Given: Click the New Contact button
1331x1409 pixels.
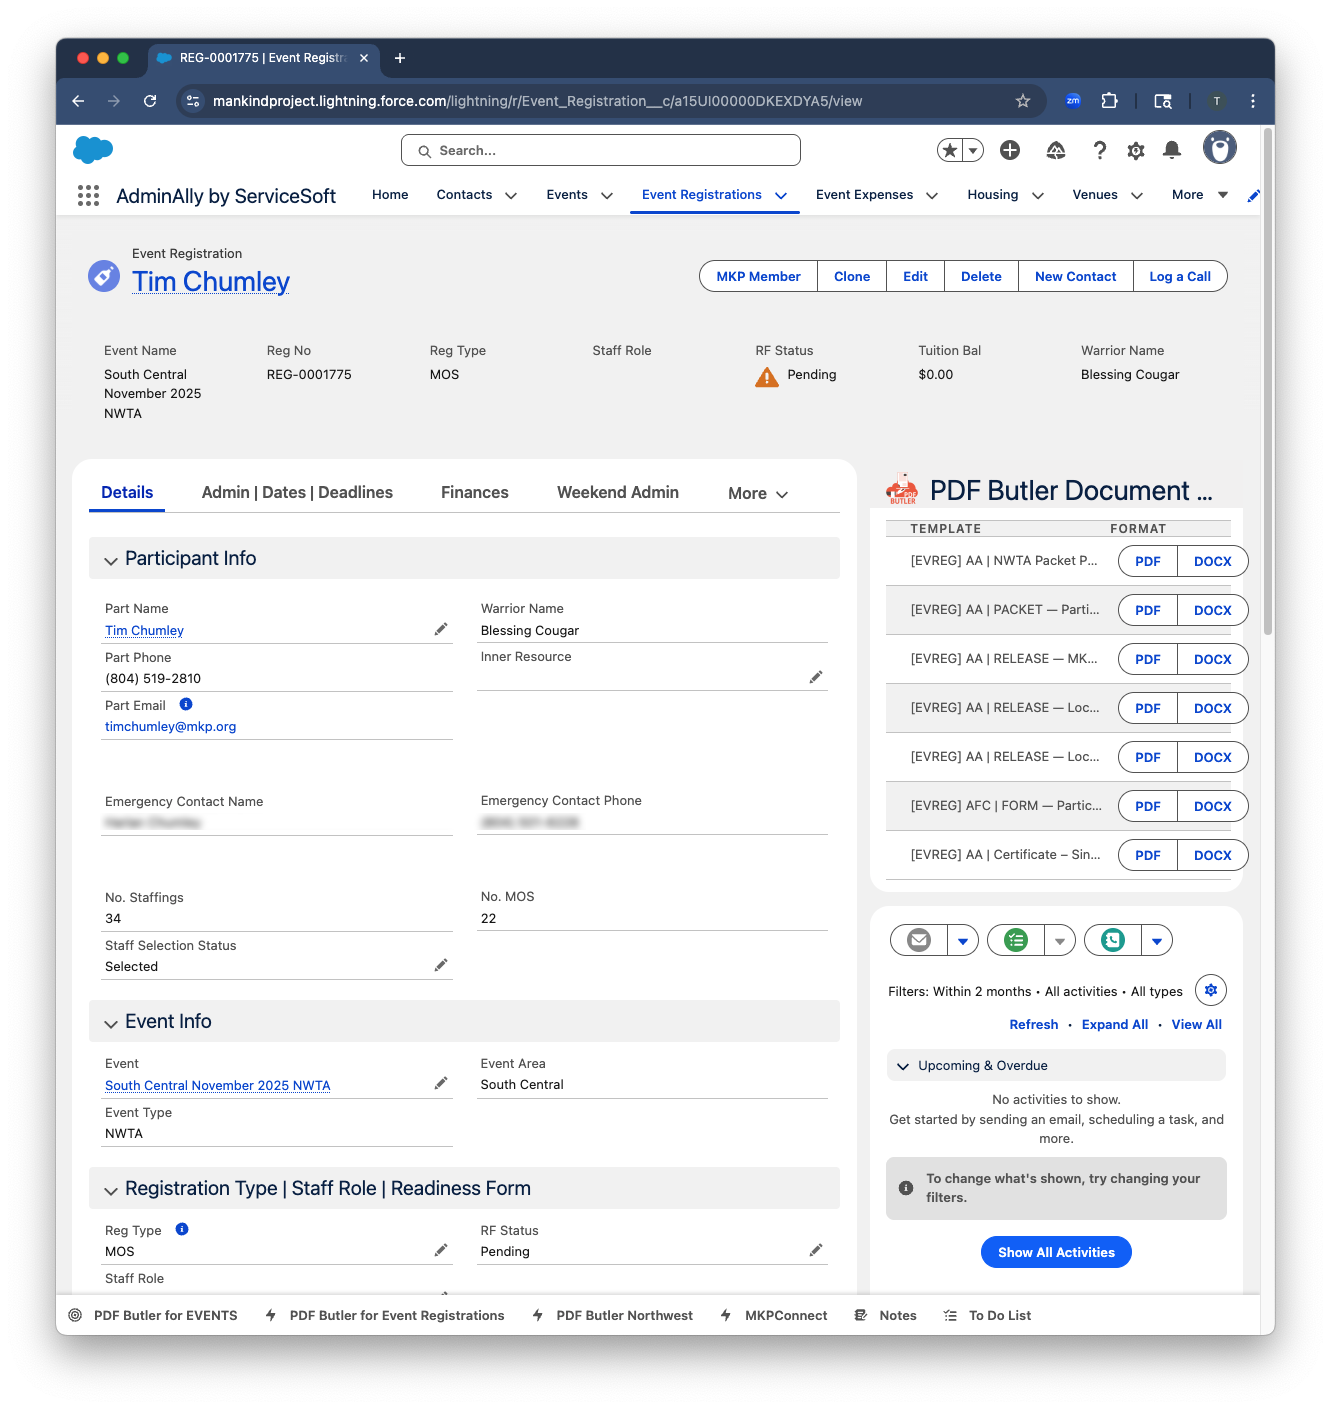Looking at the screenshot, I should pos(1076,276).
